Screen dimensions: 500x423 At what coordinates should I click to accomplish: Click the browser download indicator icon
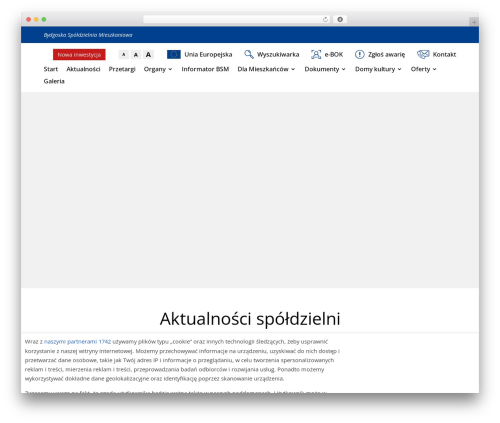[x=340, y=19]
